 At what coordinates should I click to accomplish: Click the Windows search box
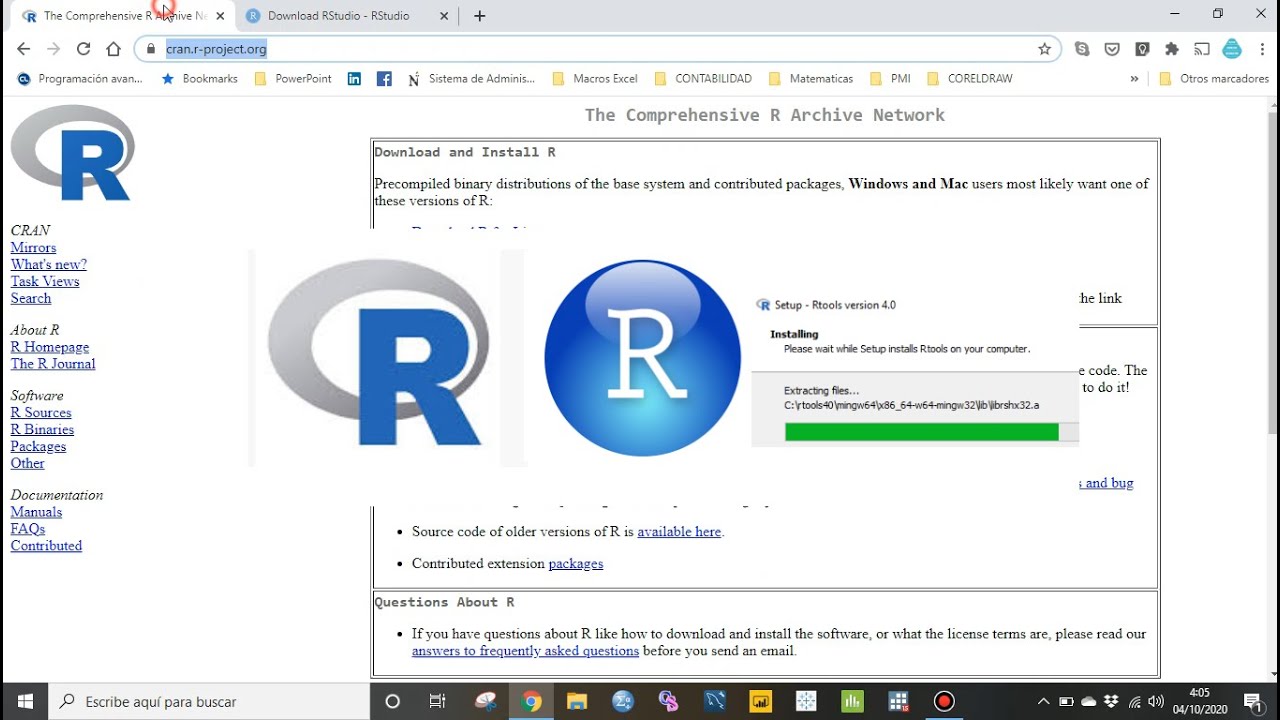pyautogui.click(x=209, y=701)
